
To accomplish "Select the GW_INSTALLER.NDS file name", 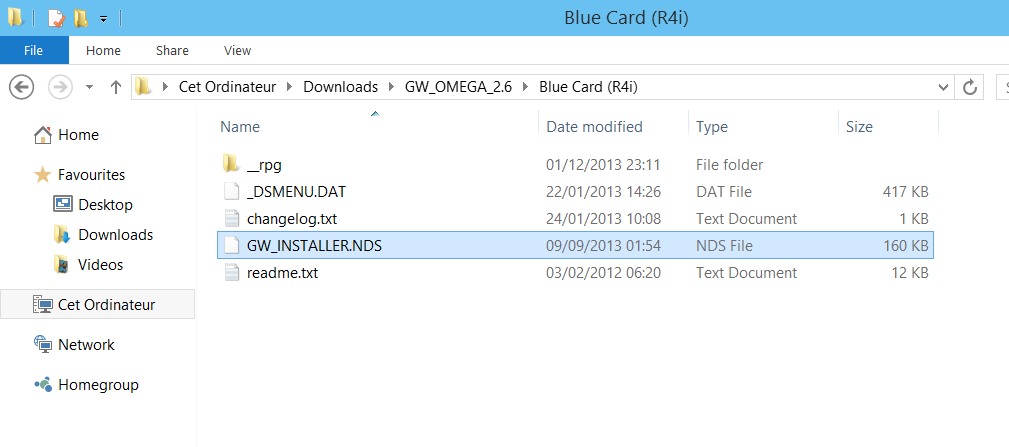I will coord(314,246).
